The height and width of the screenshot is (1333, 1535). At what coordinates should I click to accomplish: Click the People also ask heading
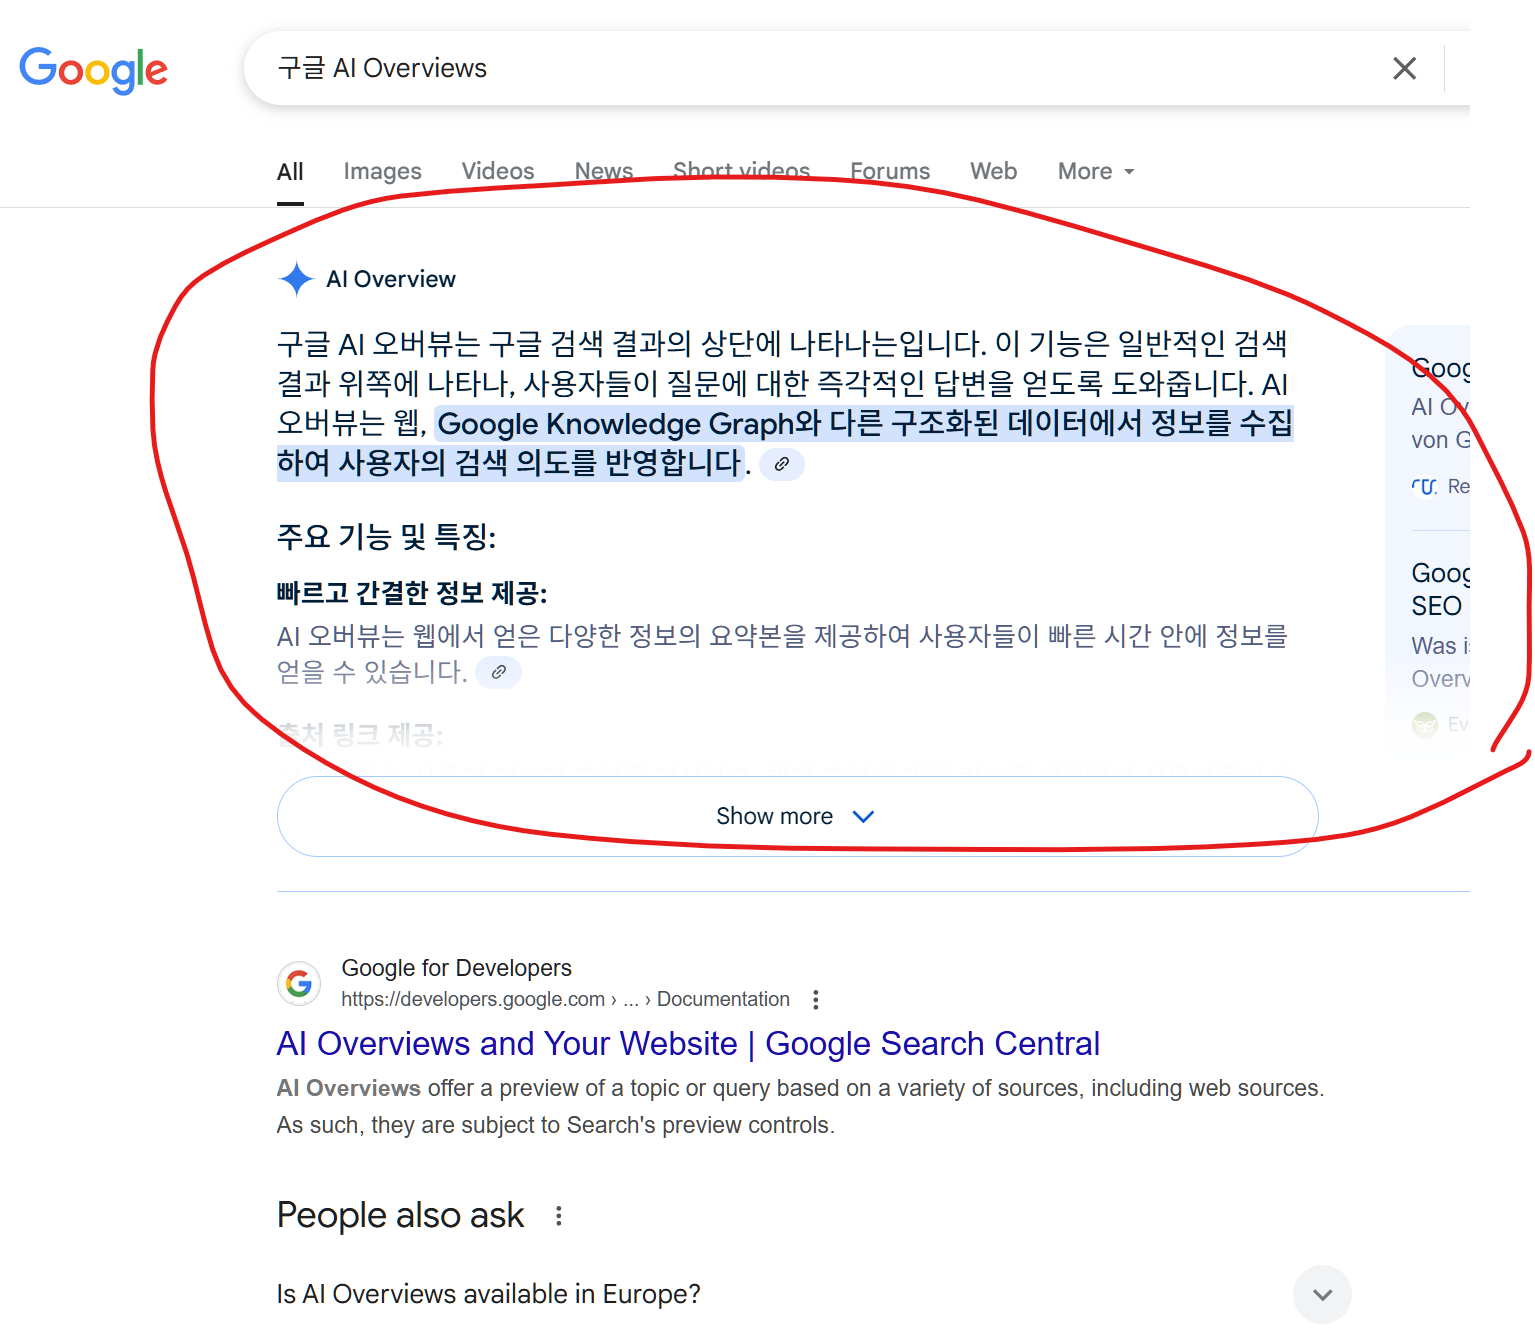[400, 1216]
